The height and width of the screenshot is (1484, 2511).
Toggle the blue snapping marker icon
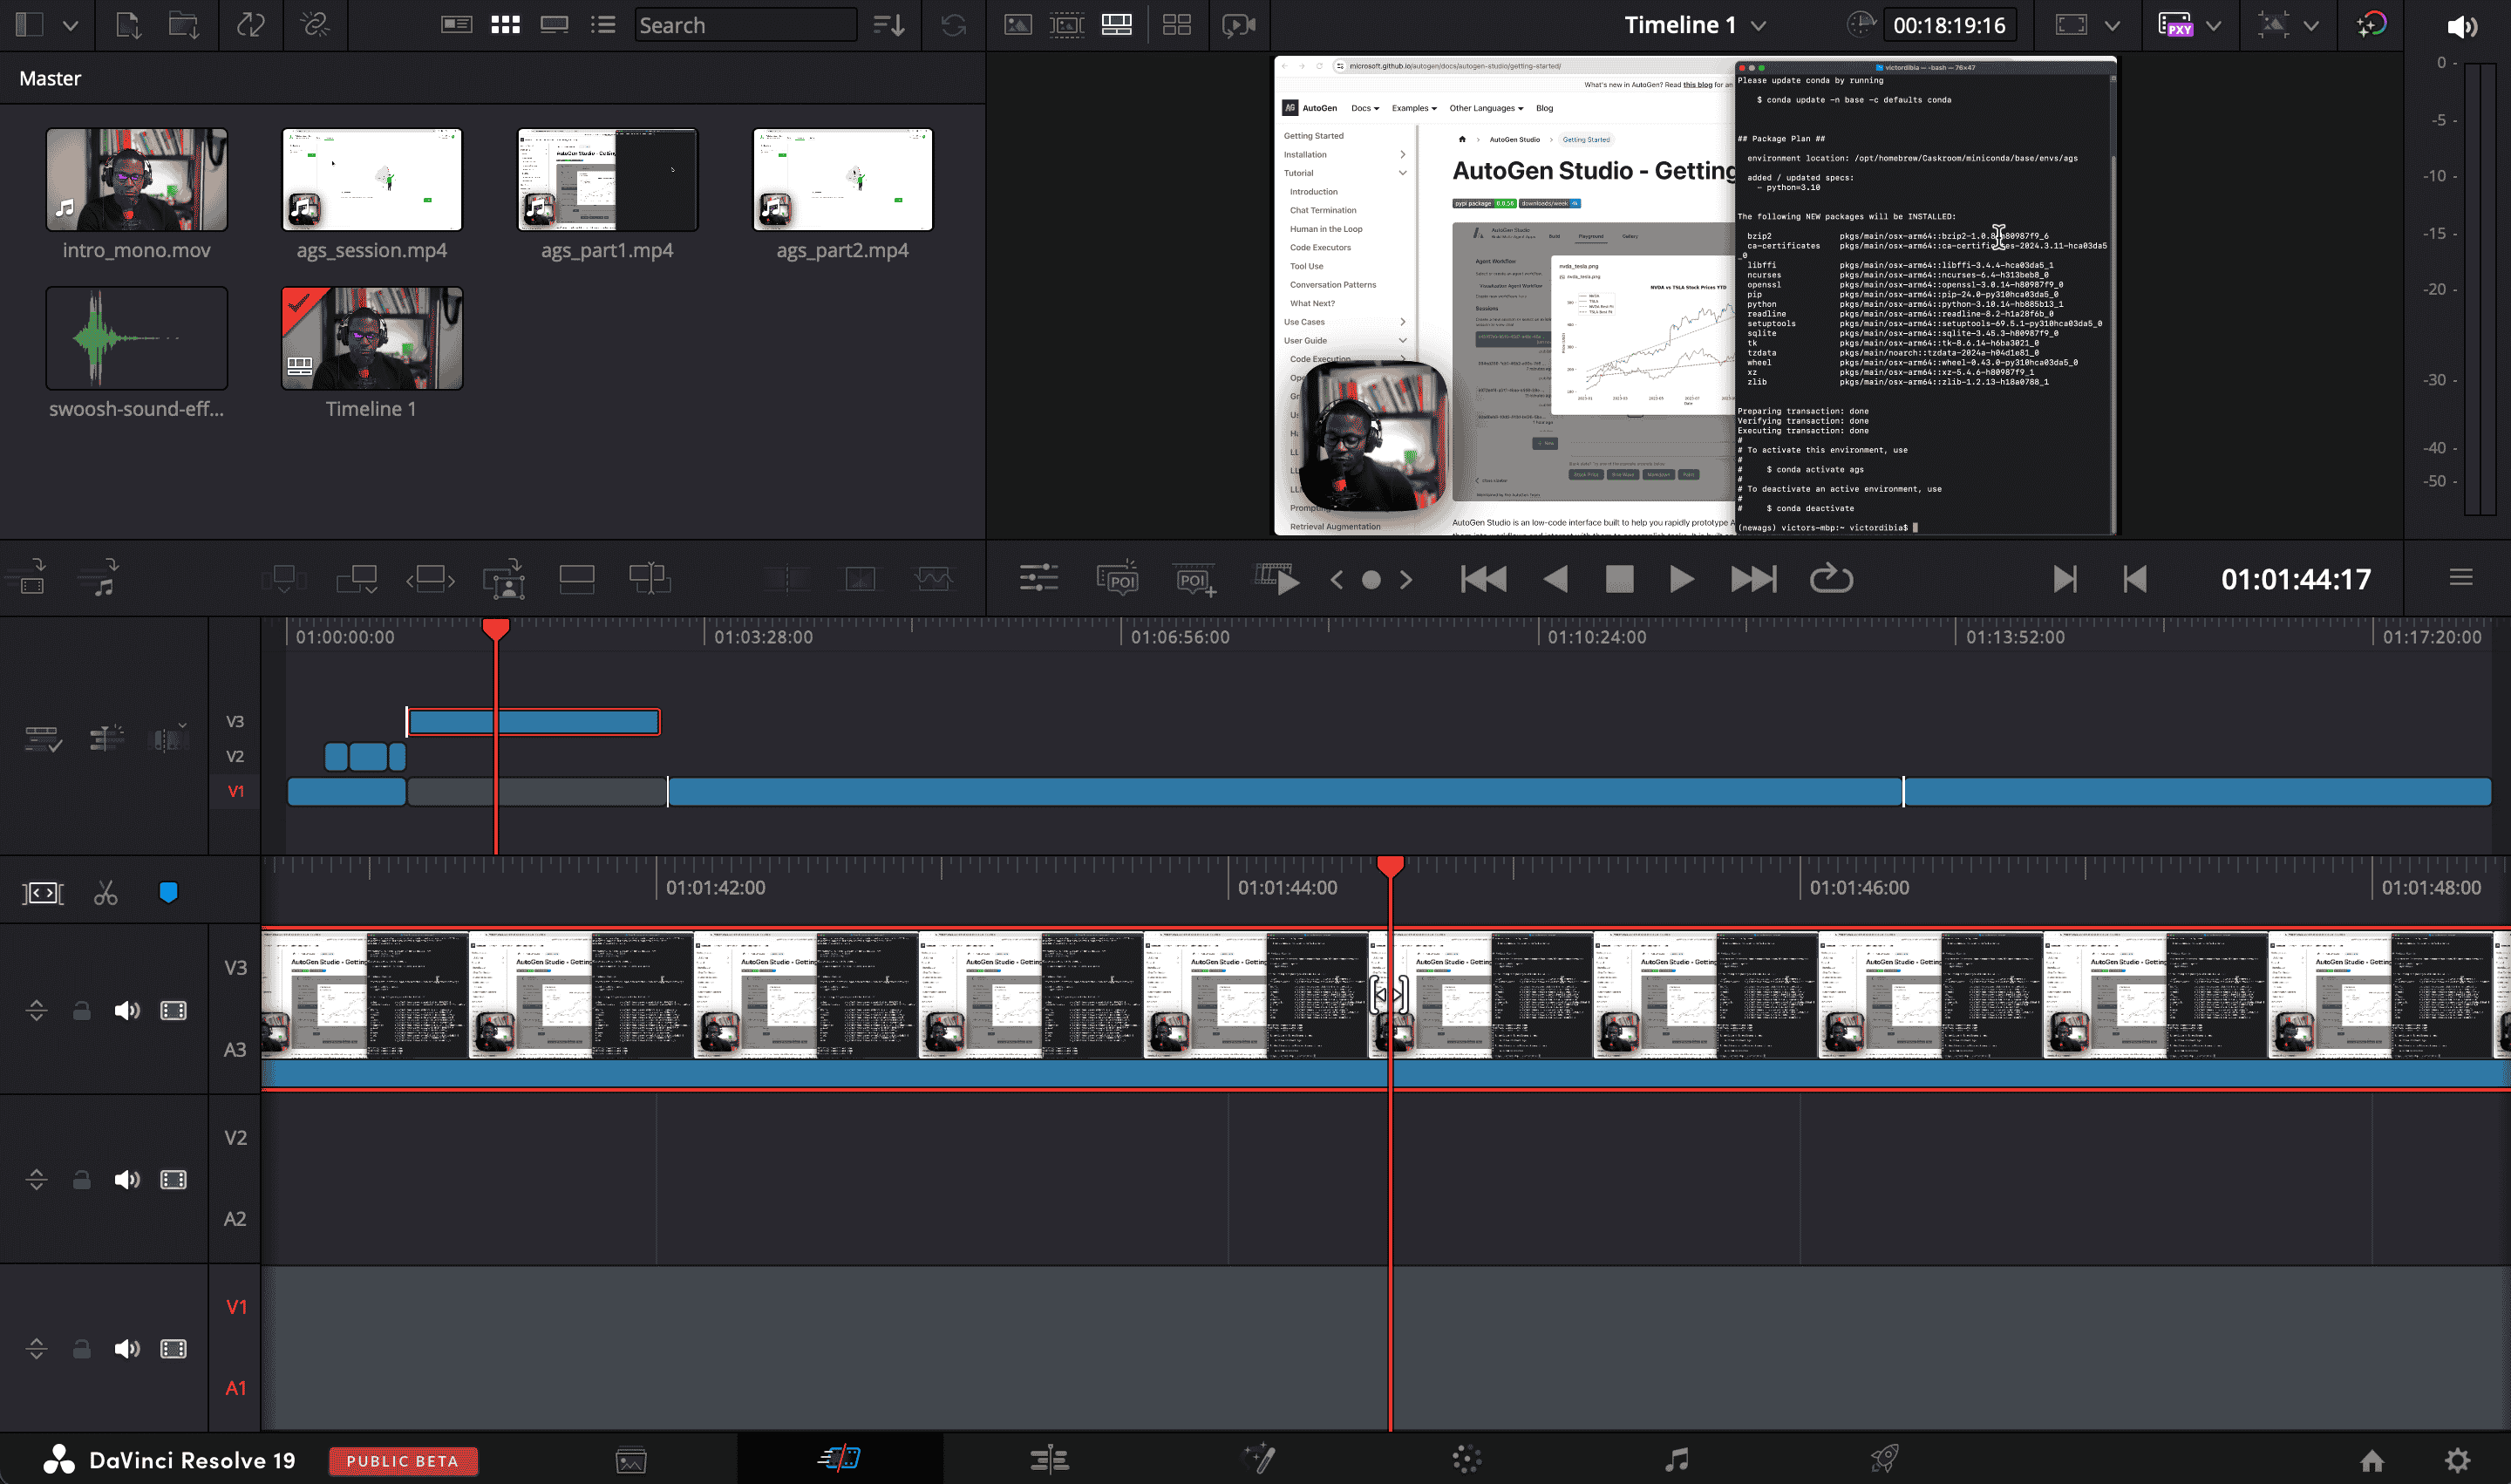[x=168, y=892]
